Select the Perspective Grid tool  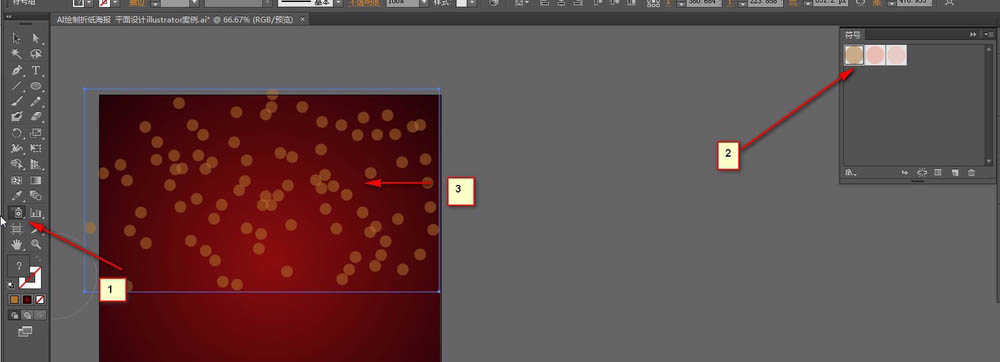pos(36,164)
